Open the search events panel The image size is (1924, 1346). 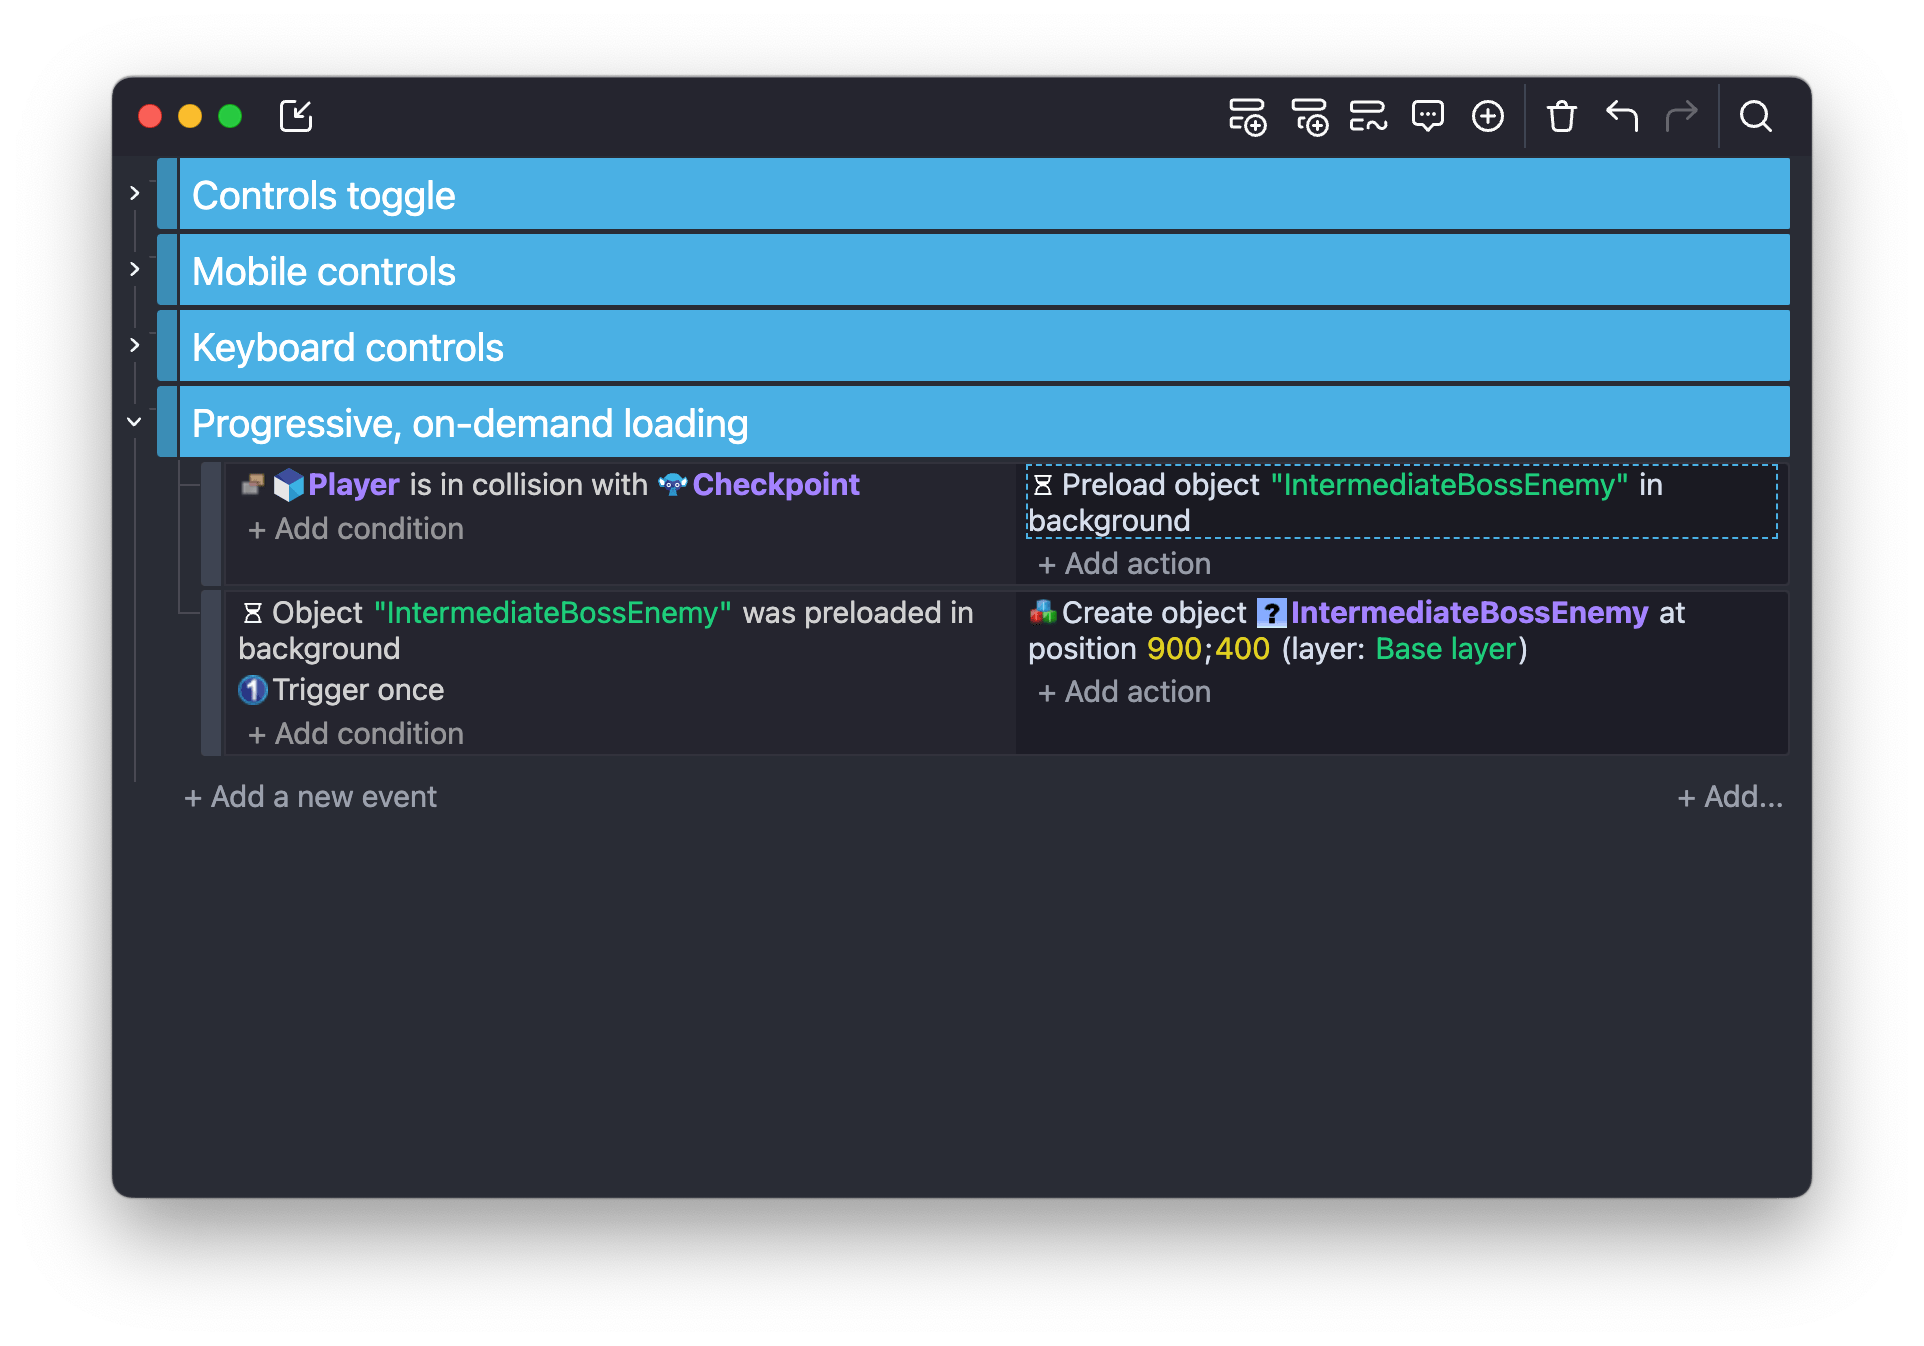point(1756,117)
